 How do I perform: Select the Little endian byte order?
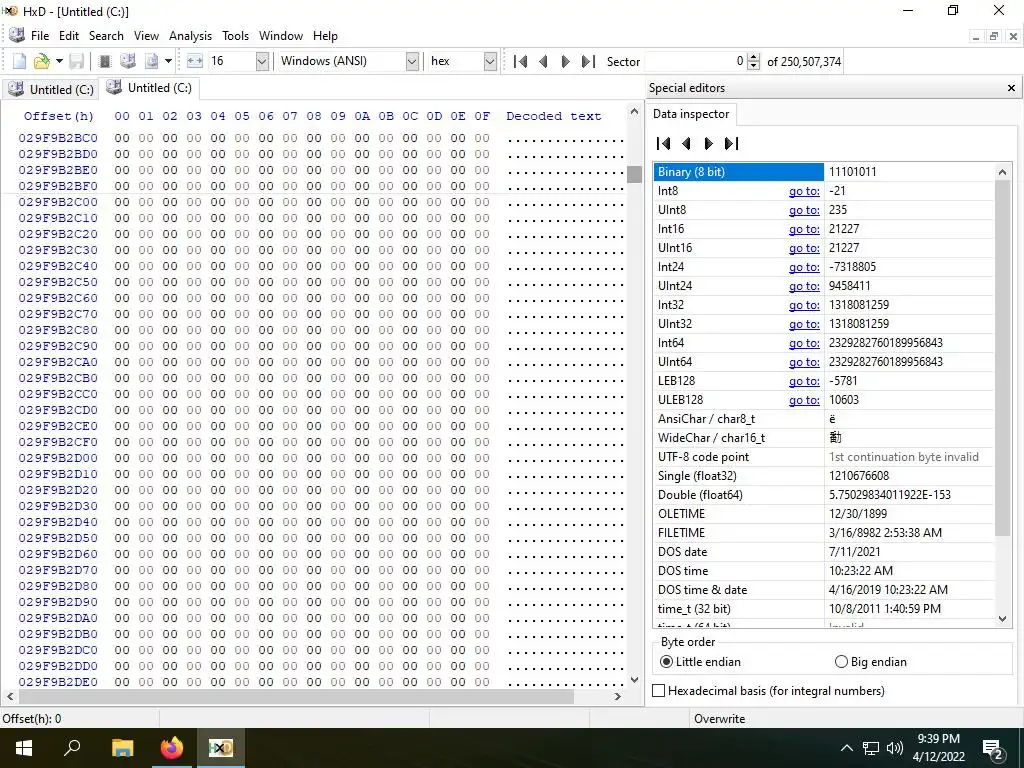[700, 662]
